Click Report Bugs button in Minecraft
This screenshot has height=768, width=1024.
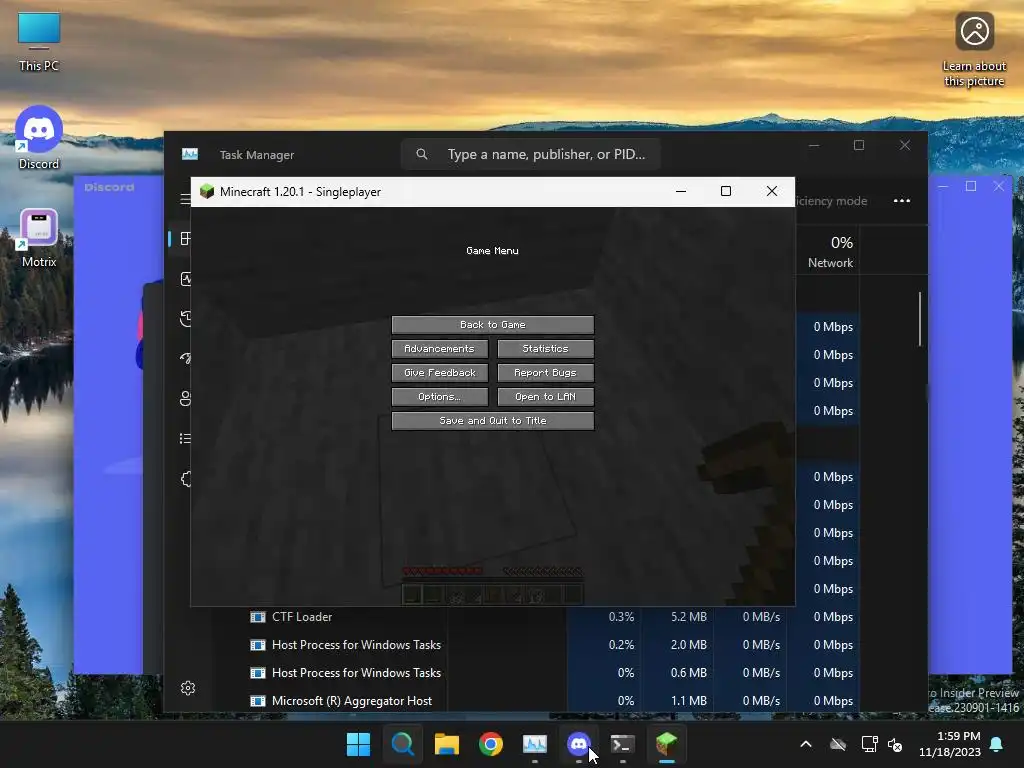pyautogui.click(x=545, y=373)
